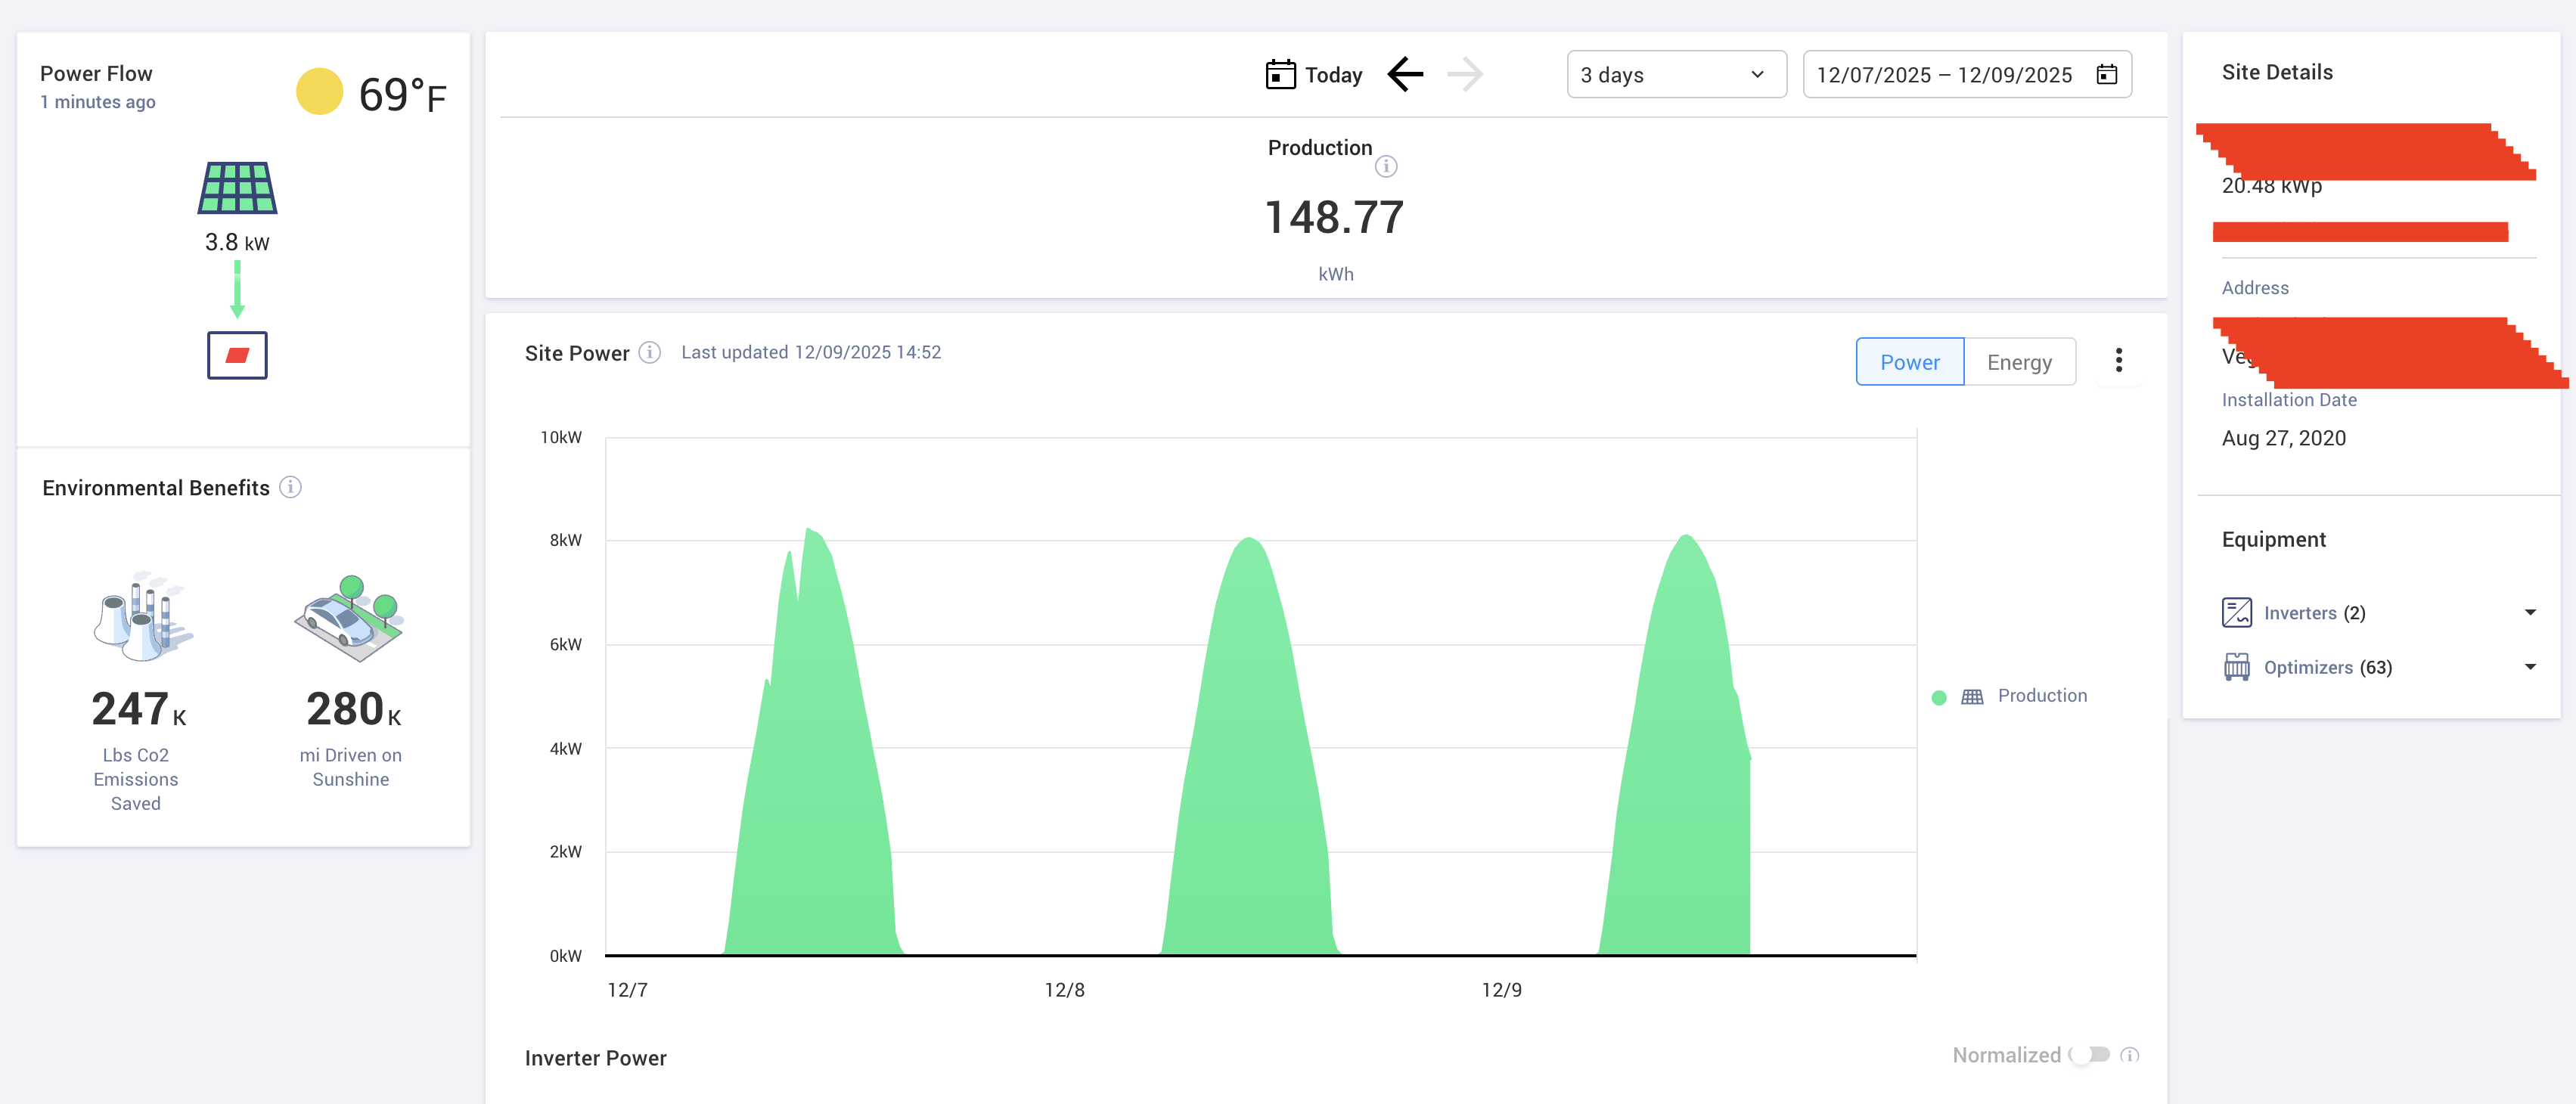
Task: Toggle the Normalized switch
Action: click(2090, 1054)
